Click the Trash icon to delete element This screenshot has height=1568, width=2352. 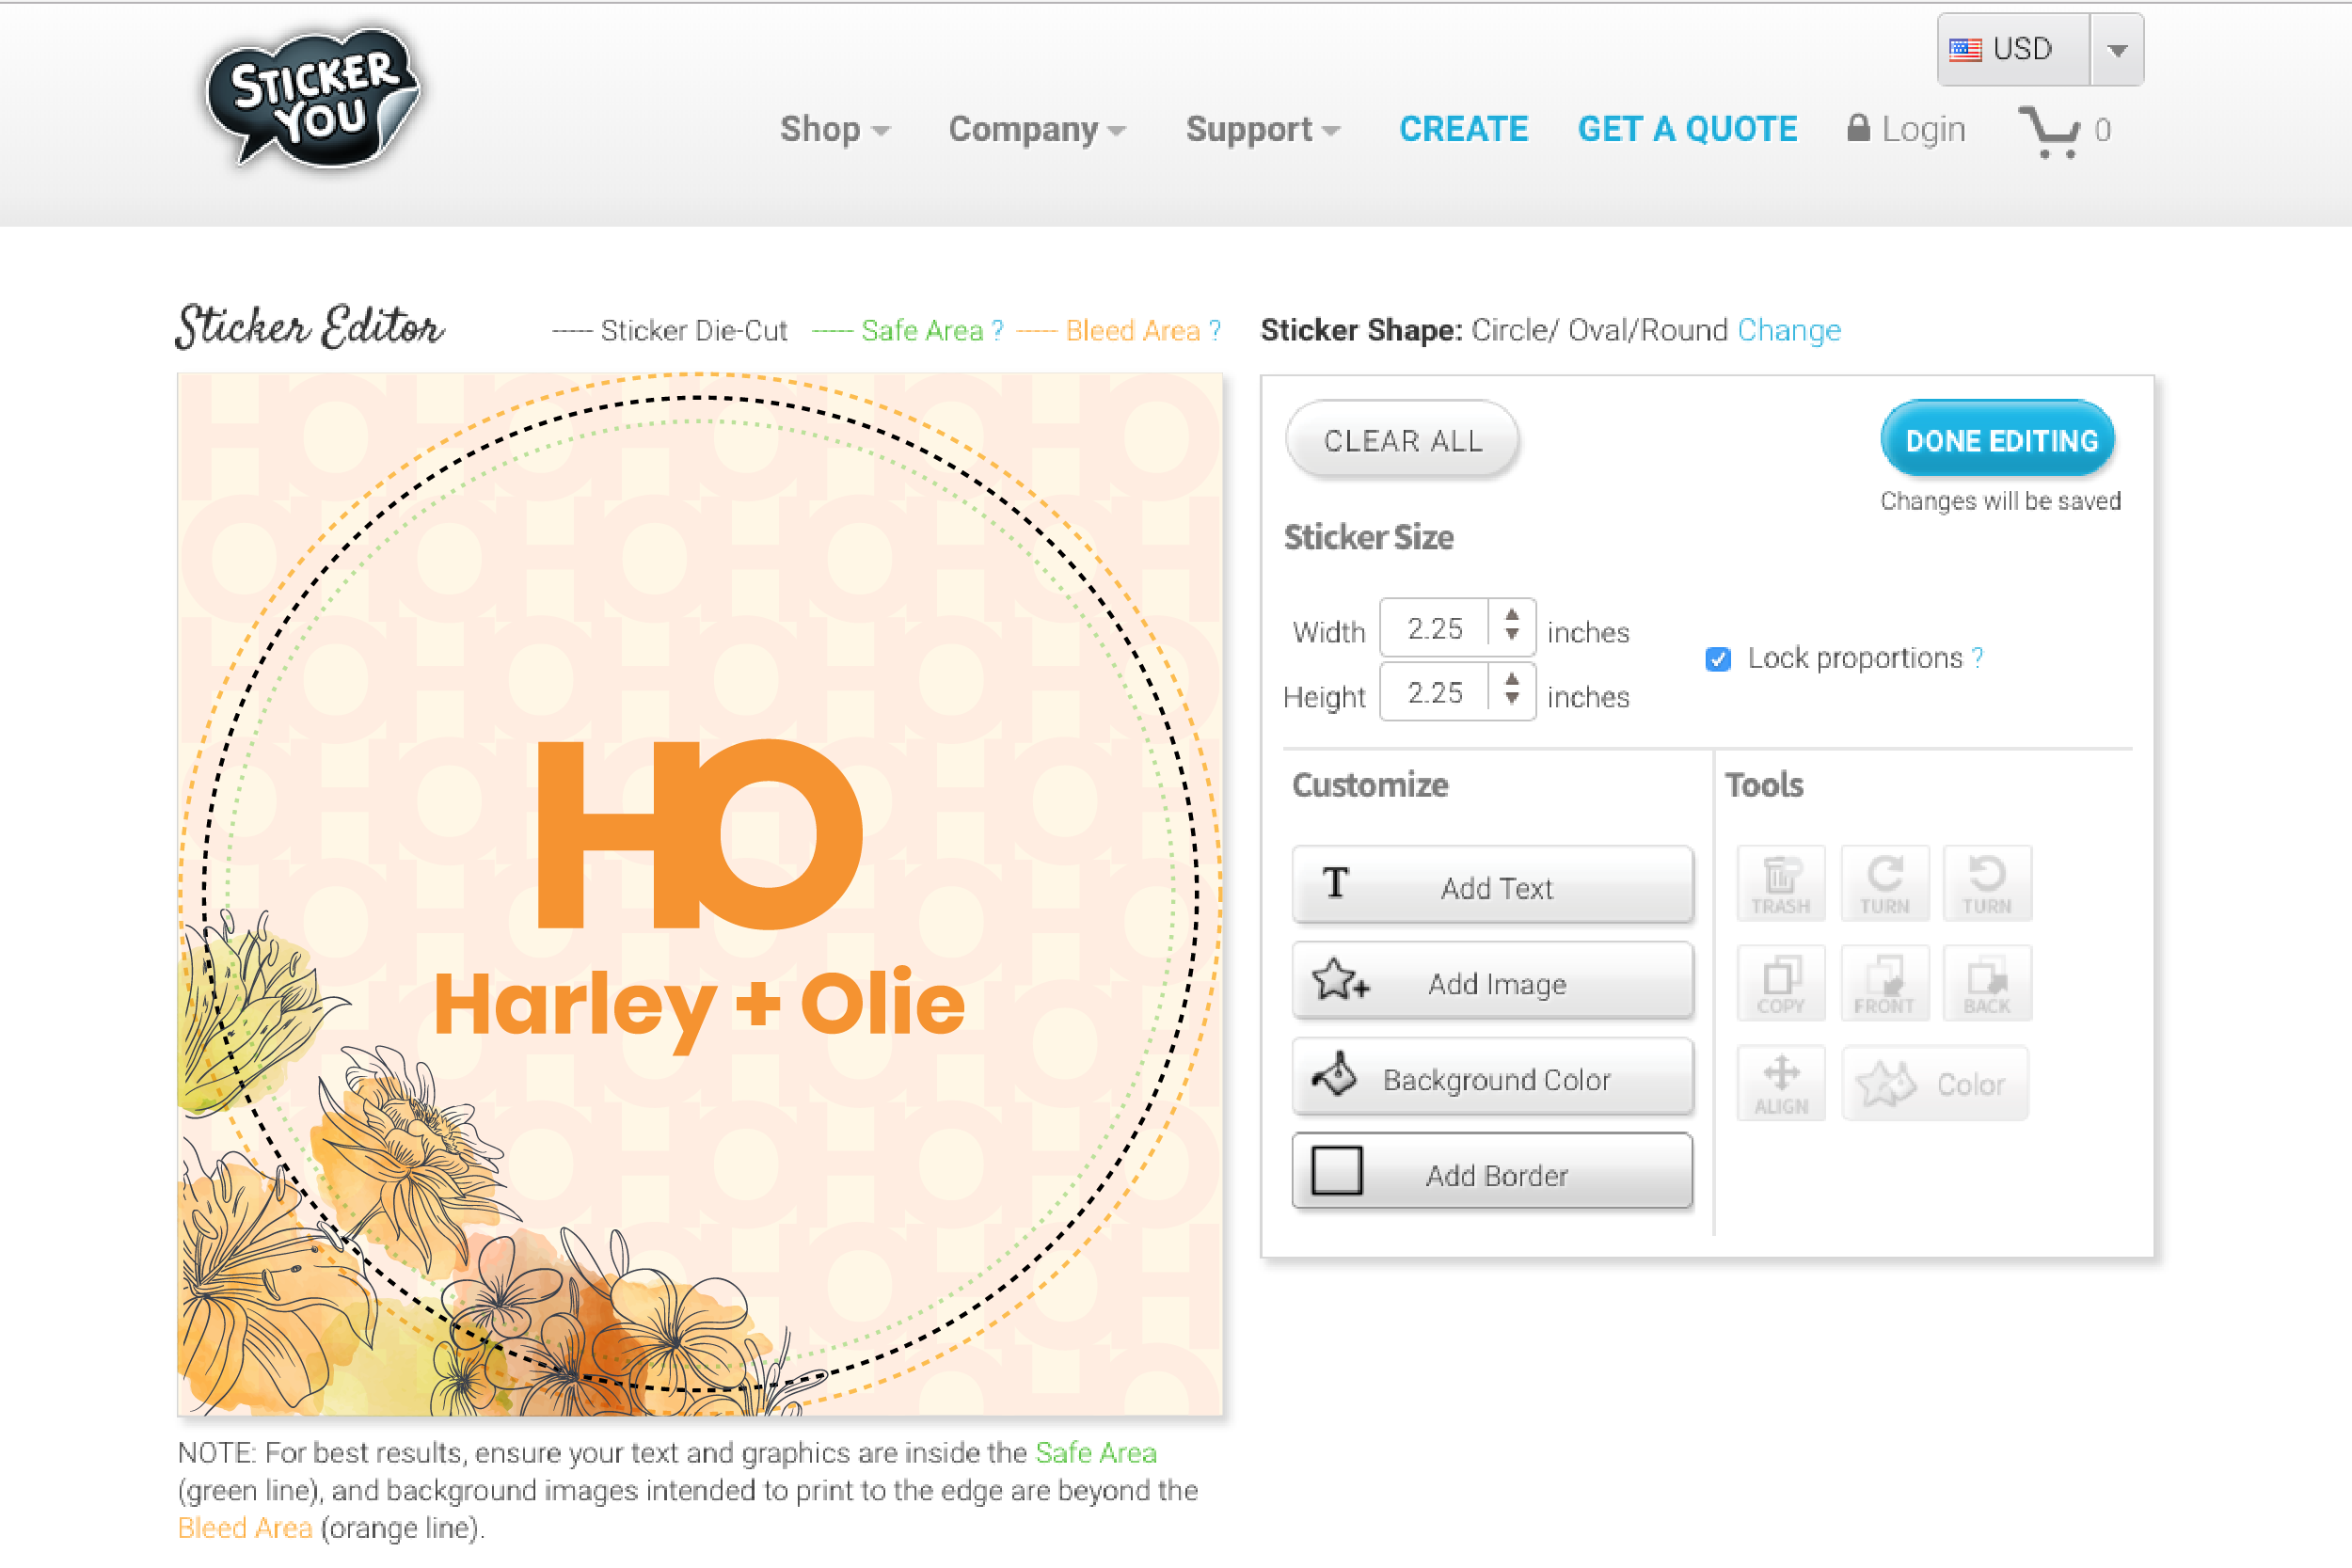click(1778, 885)
